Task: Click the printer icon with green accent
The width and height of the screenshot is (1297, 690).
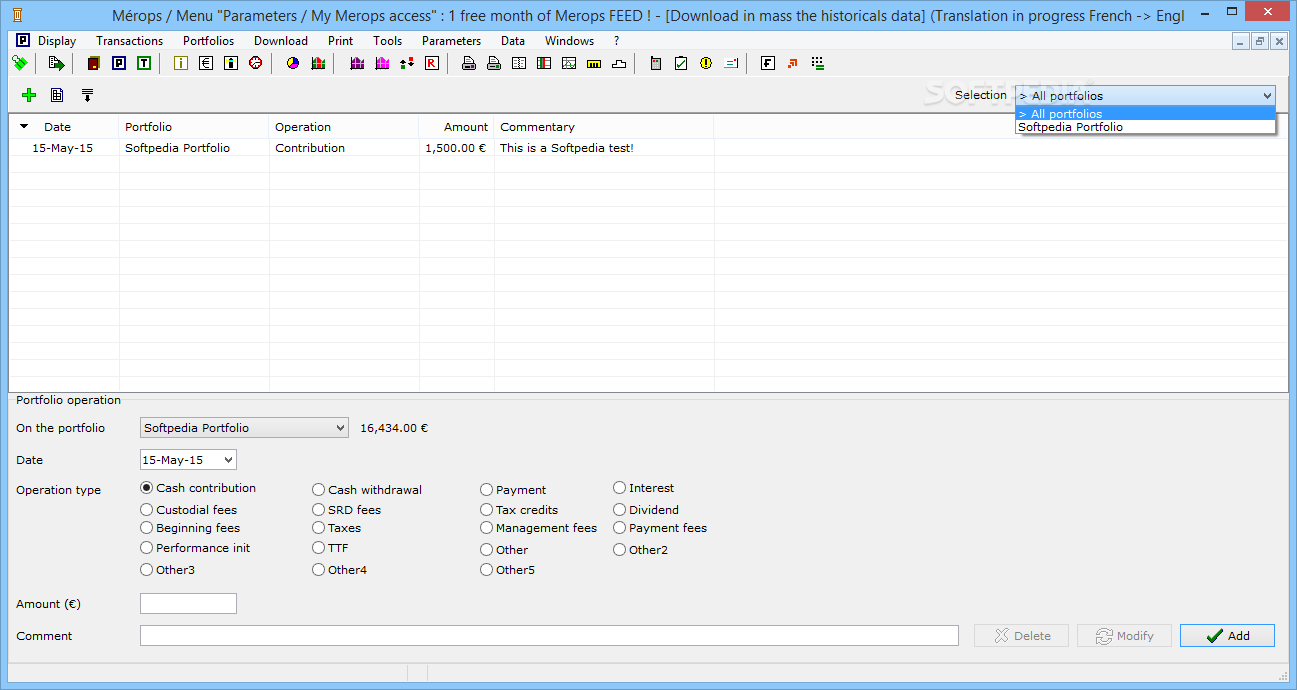Action: point(493,63)
